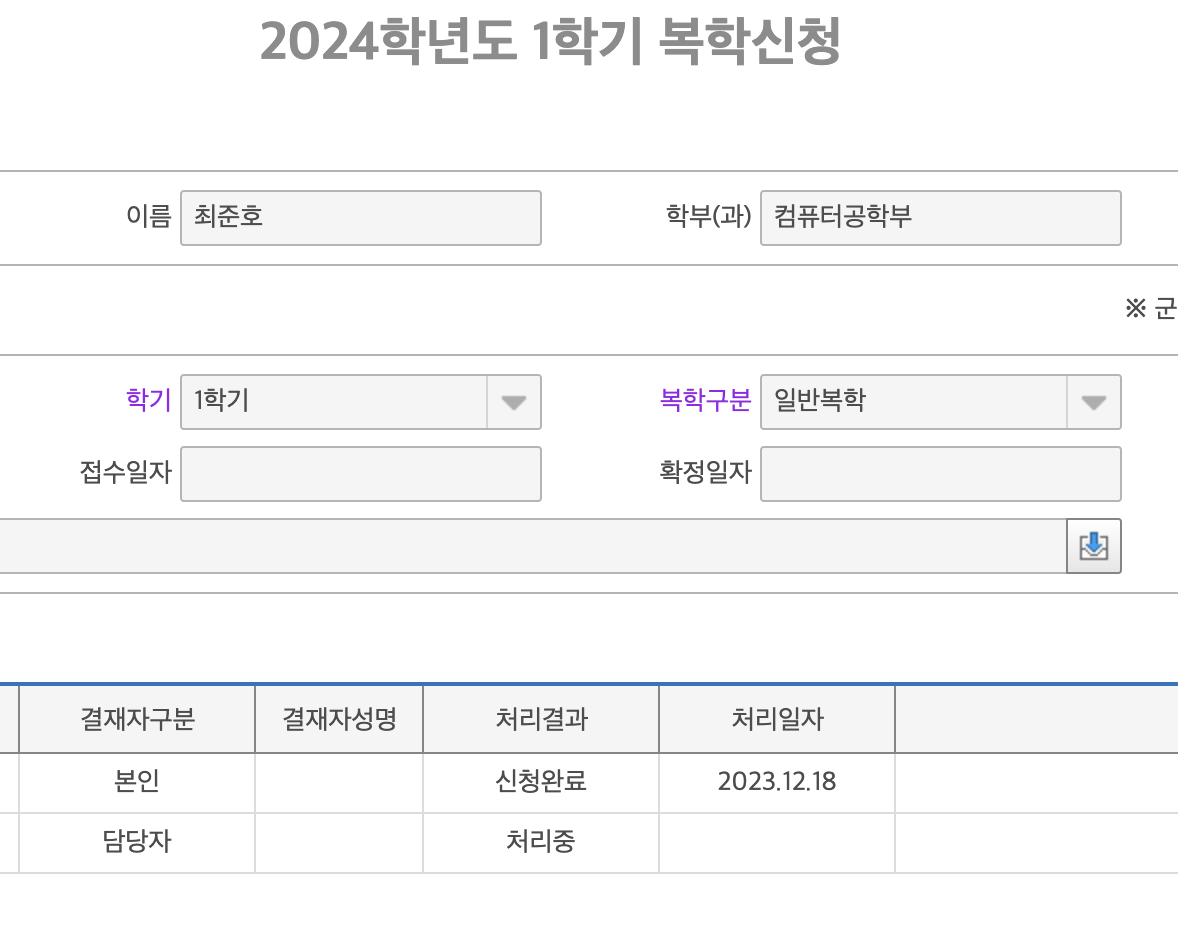Click the 결재자성명 column header
Image resolution: width=1178 pixels, height=938 pixels.
coord(339,719)
